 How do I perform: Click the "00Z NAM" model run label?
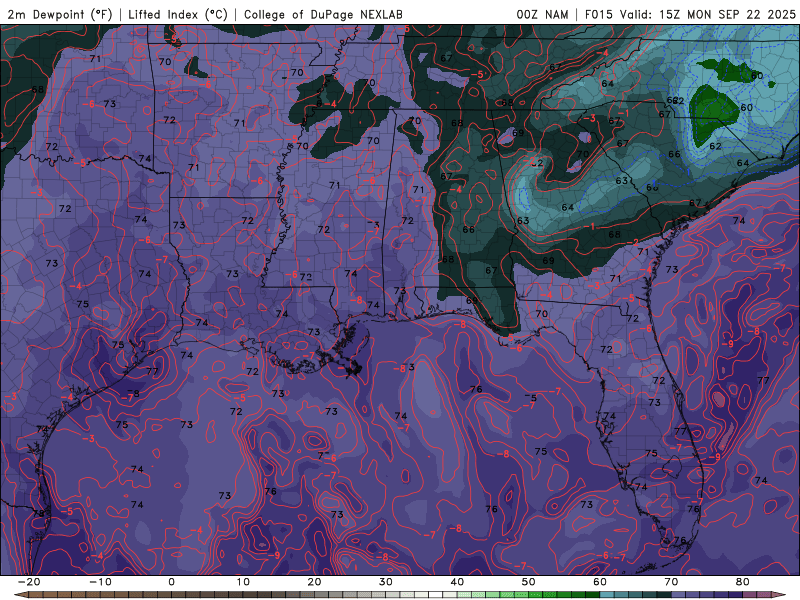(x=542, y=14)
